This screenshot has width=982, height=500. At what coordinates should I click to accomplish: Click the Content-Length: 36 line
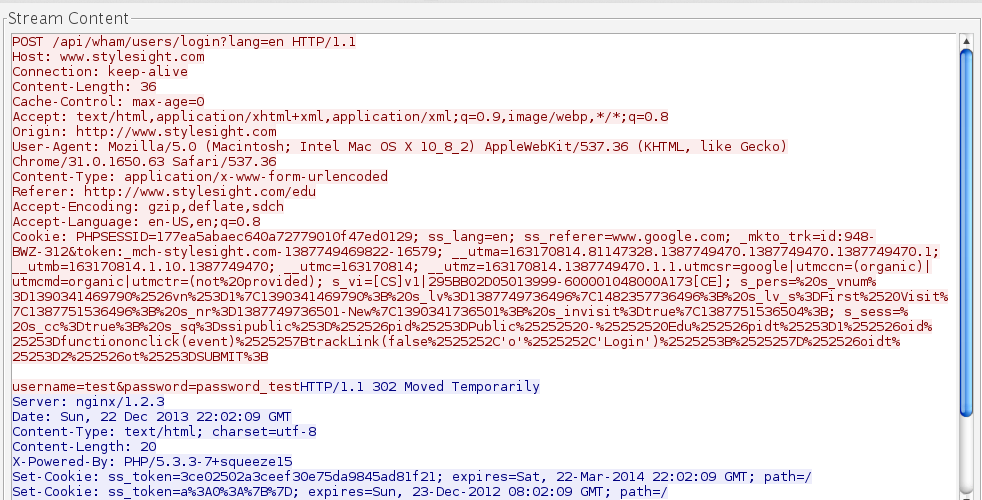coord(85,87)
